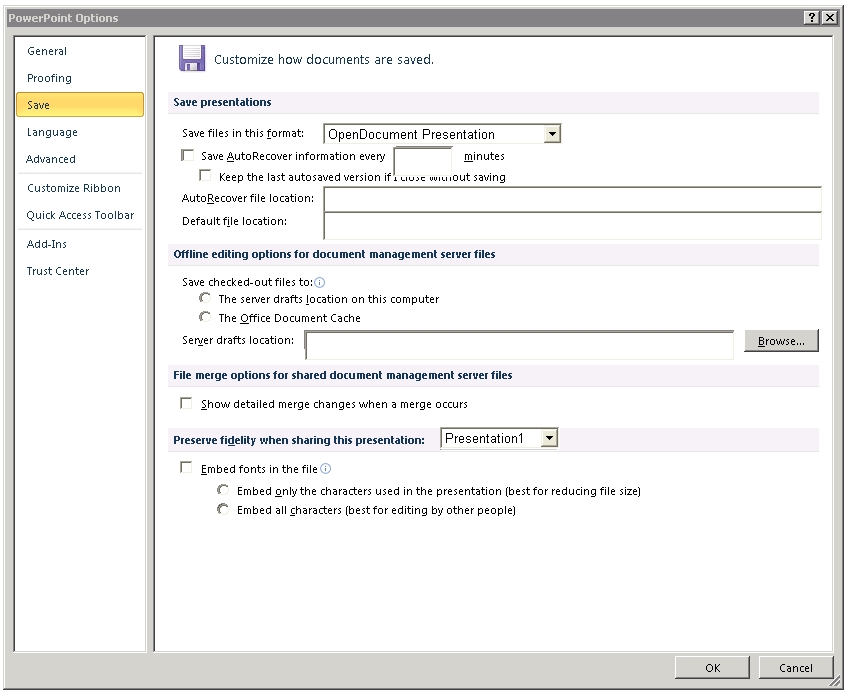Click the AutoRecover file location field
This screenshot has width=847, height=693.
573,199
